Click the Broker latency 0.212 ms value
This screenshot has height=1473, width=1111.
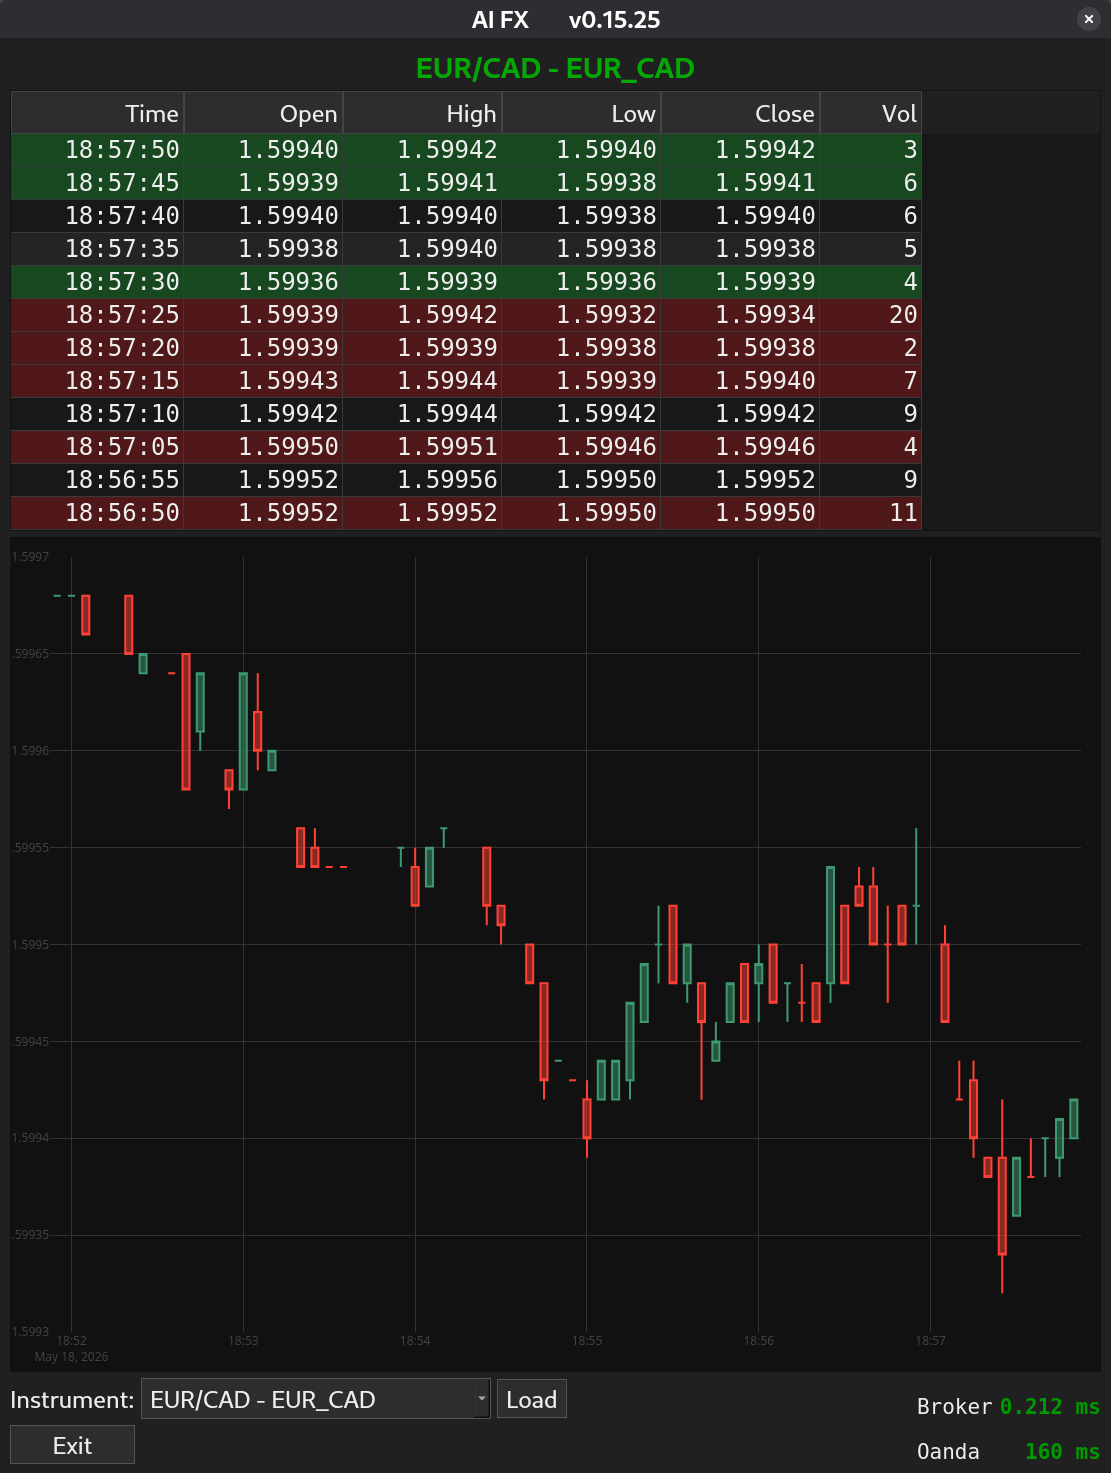tap(1049, 1406)
